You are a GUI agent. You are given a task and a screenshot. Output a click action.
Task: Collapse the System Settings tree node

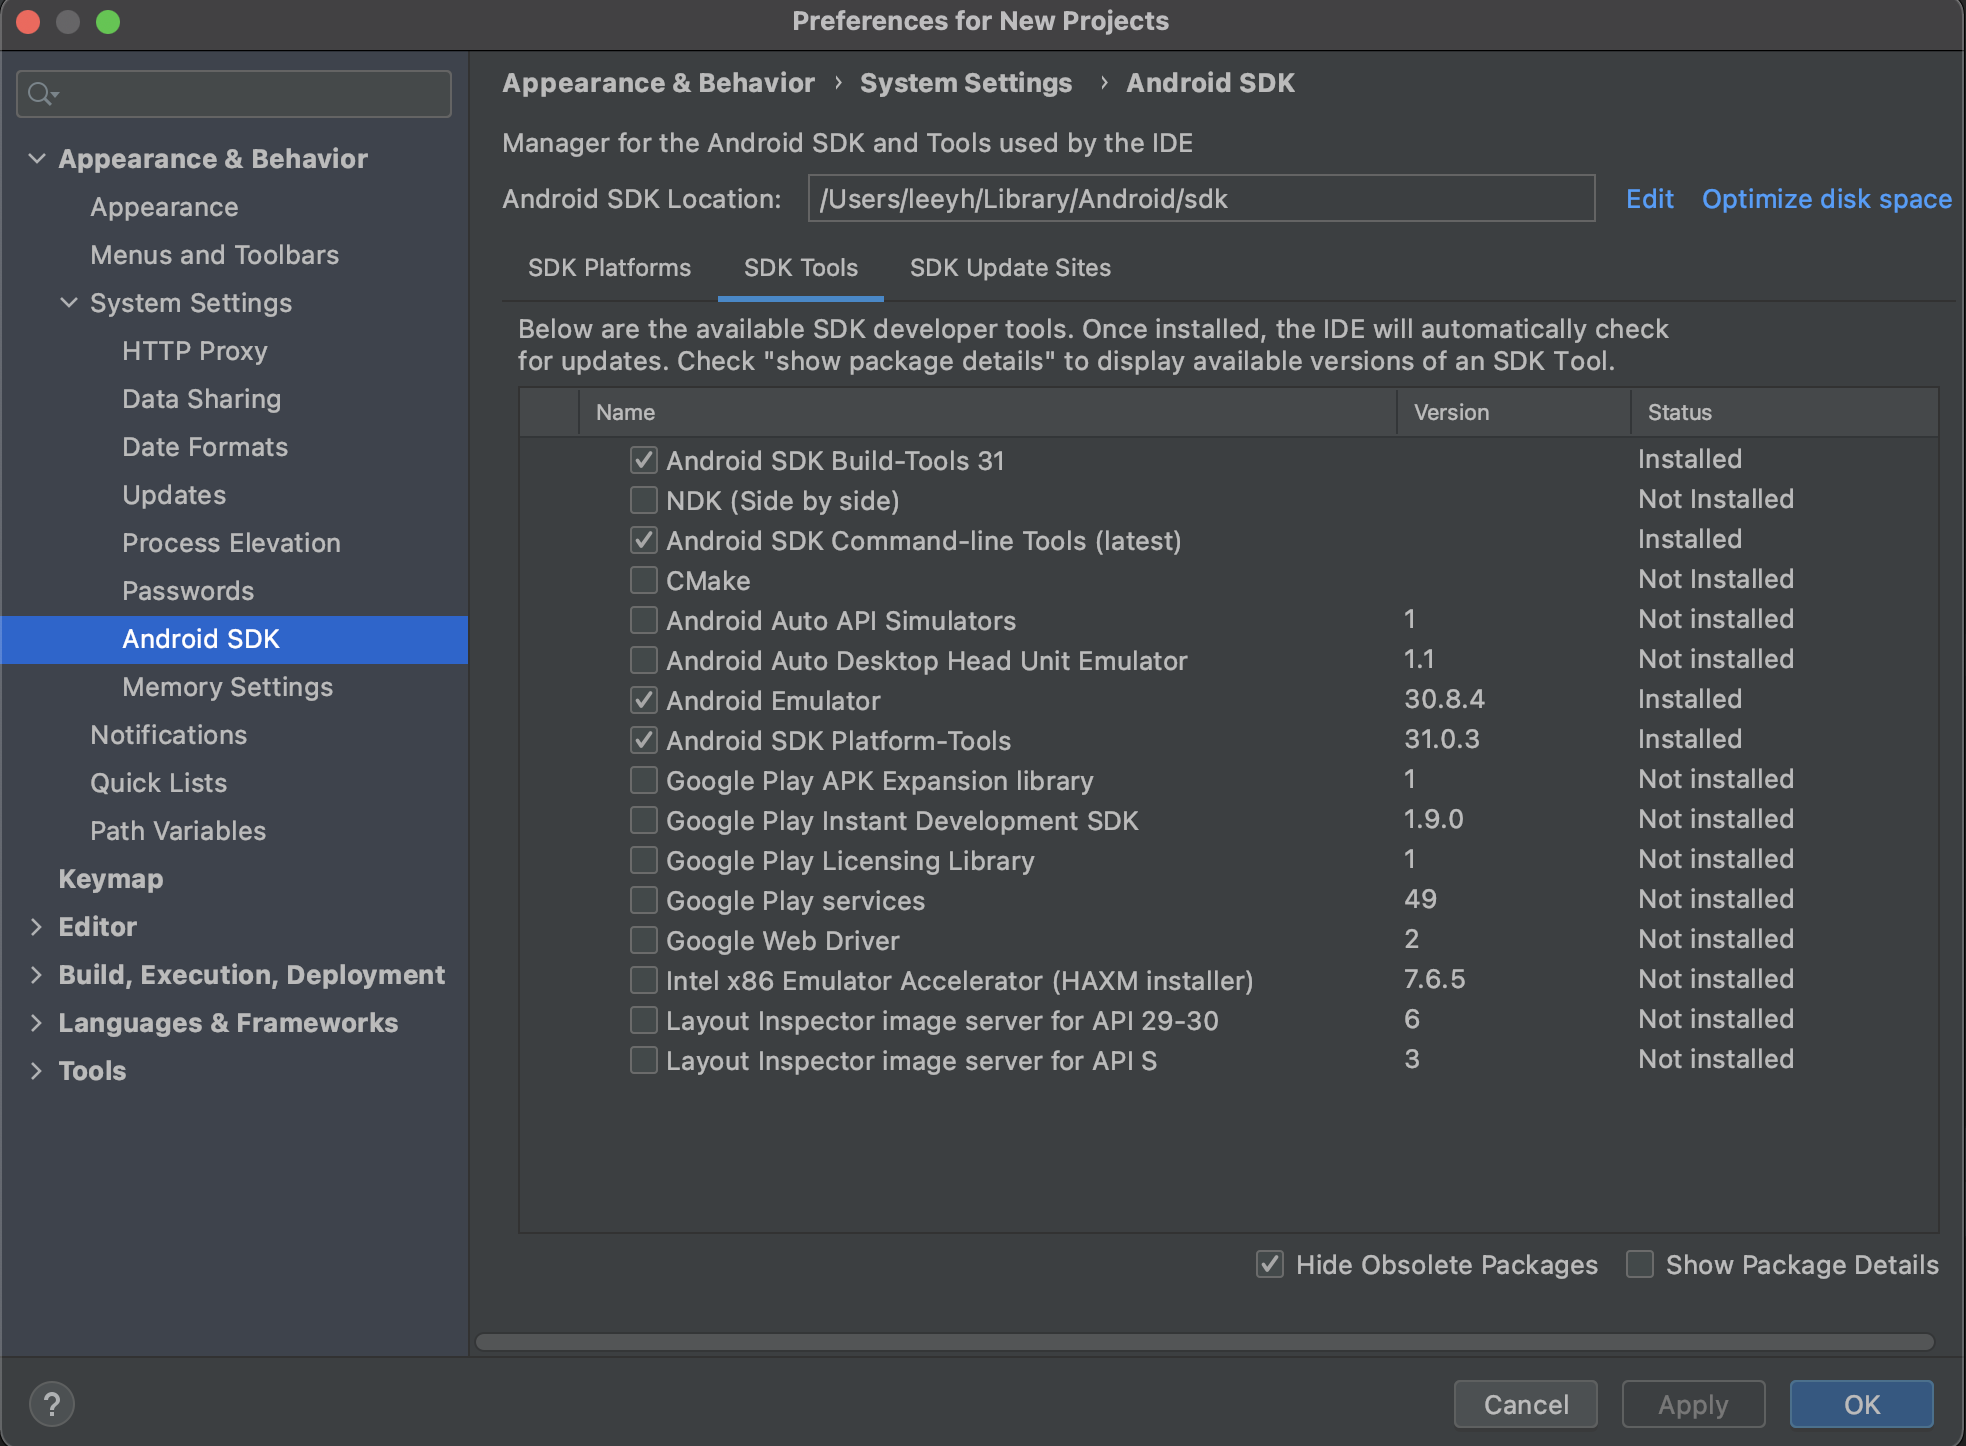point(69,303)
